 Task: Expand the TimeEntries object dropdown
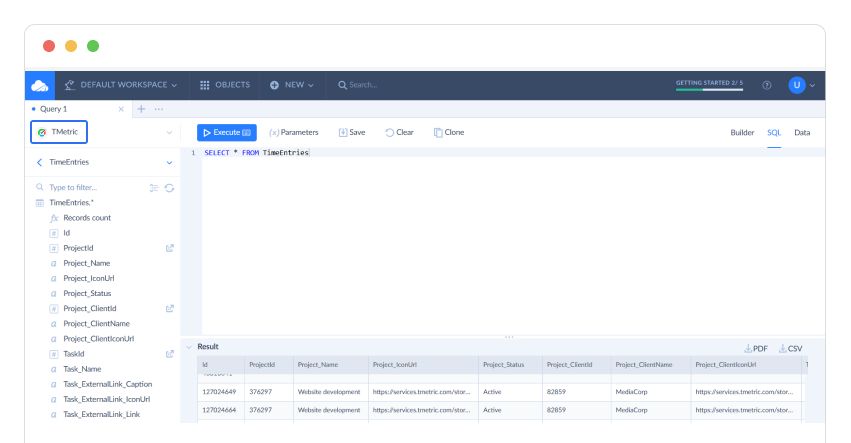pyautogui.click(x=169, y=163)
